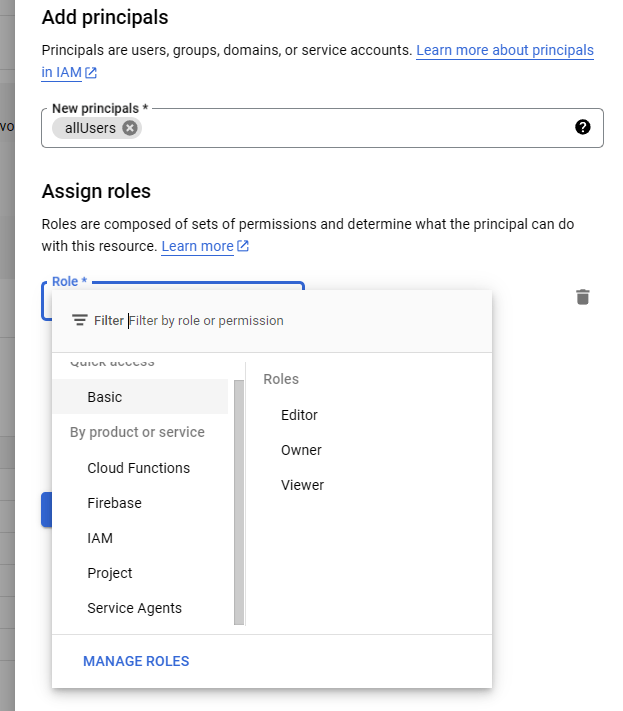Select the Service Agents category

(134, 608)
